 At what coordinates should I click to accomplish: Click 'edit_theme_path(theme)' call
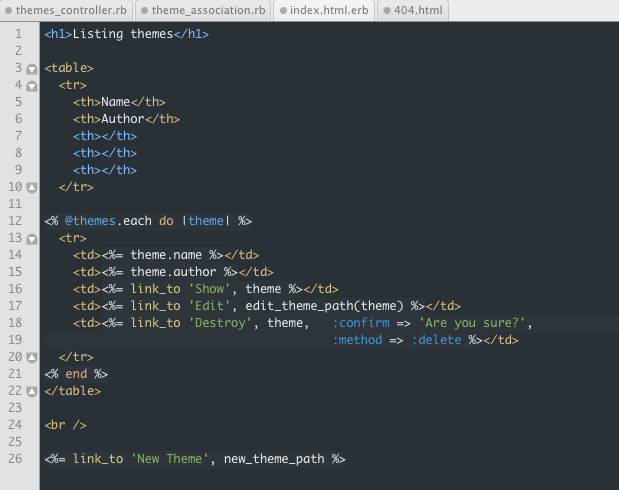tap(324, 306)
